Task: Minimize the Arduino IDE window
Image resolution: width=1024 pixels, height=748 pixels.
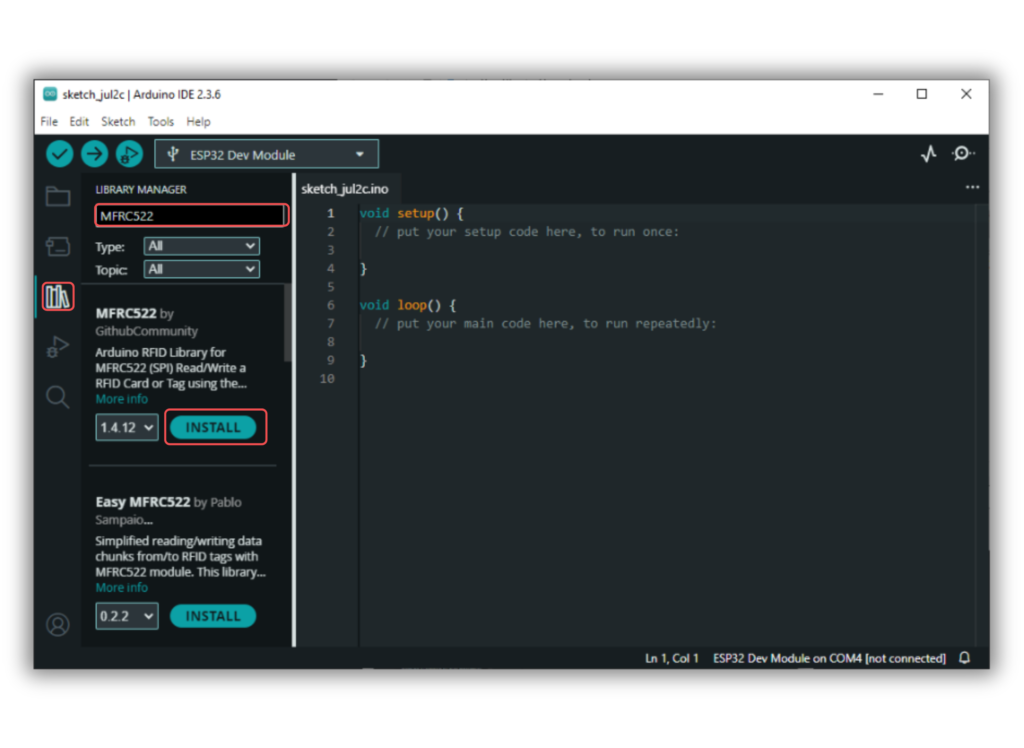Action: pyautogui.click(x=878, y=94)
